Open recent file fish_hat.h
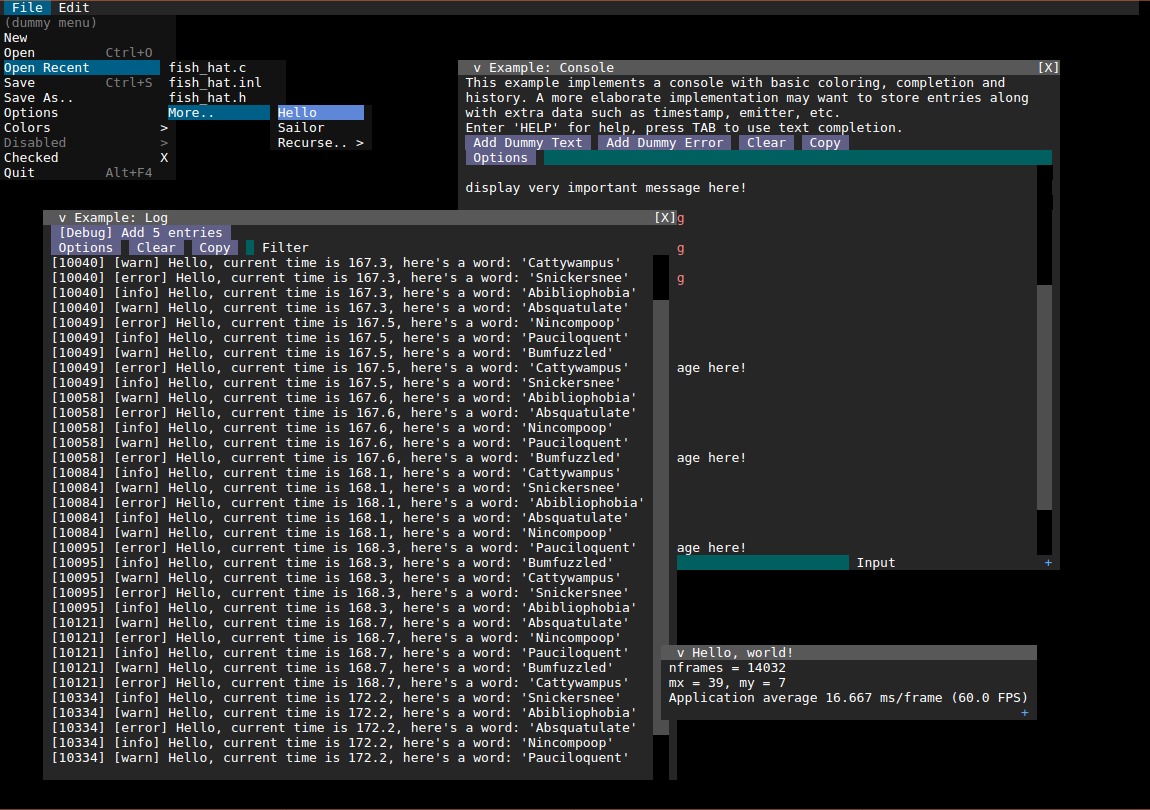 click(208, 98)
